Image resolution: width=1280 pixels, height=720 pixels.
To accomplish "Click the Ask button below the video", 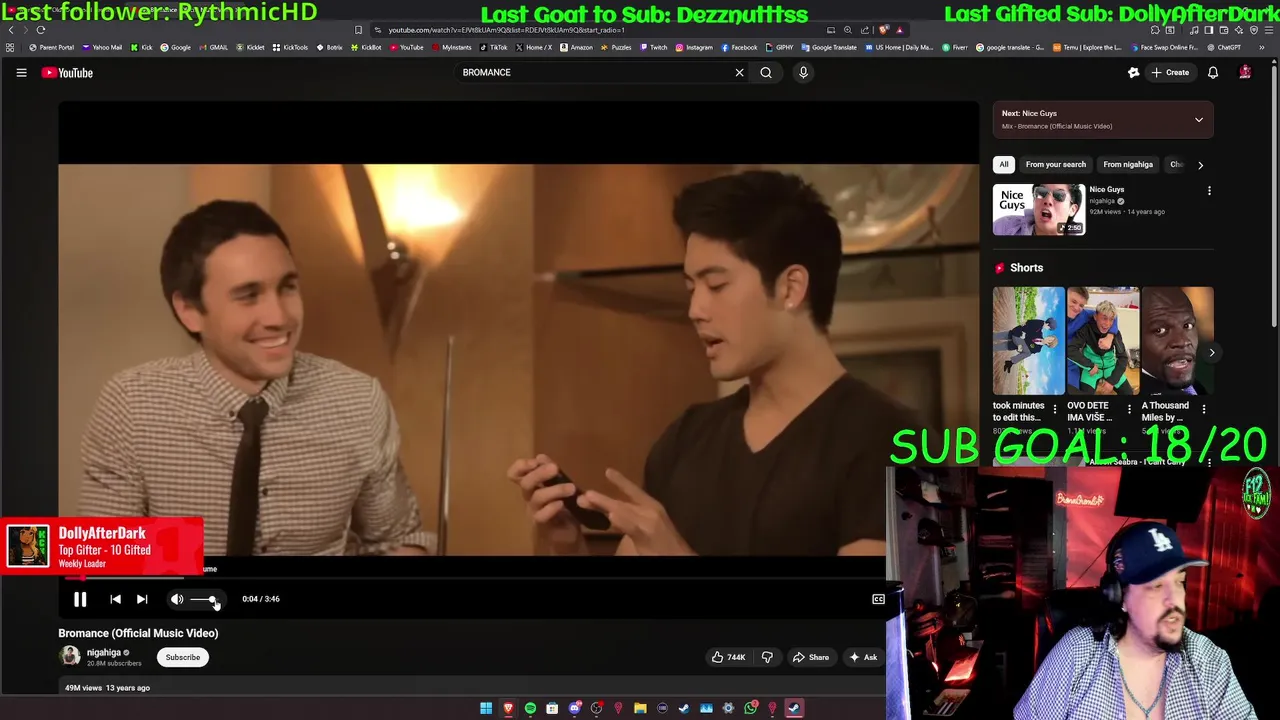I will tap(863, 657).
